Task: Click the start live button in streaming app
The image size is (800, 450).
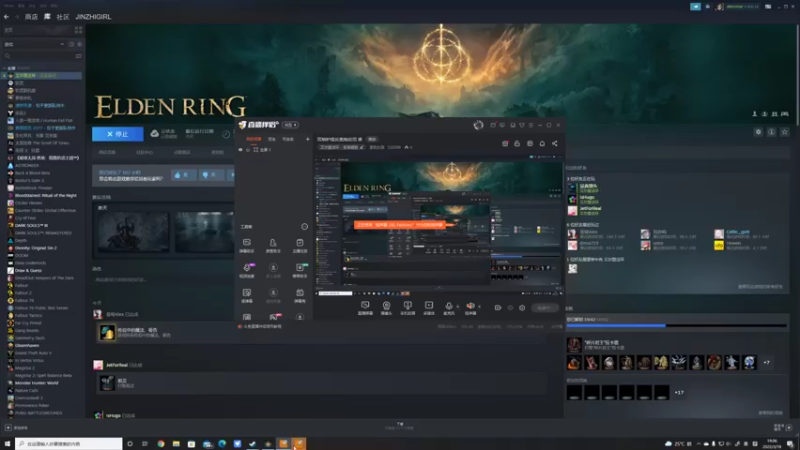Action: click(x=544, y=308)
